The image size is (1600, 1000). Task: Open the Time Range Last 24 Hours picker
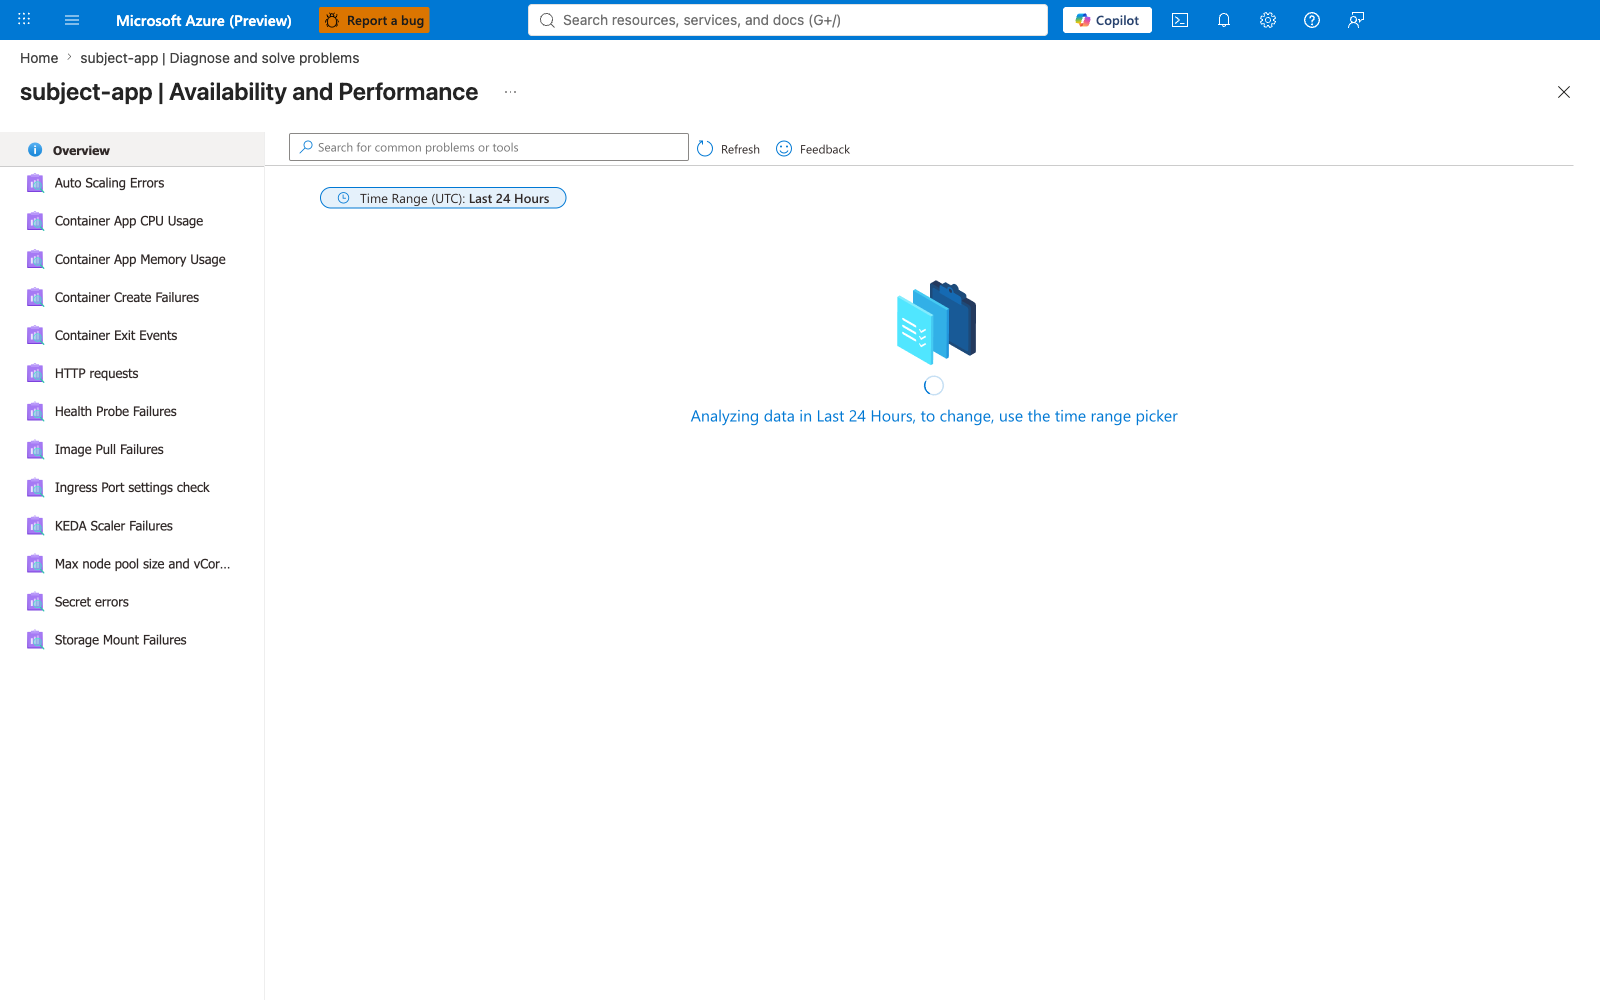pos(443,198)
